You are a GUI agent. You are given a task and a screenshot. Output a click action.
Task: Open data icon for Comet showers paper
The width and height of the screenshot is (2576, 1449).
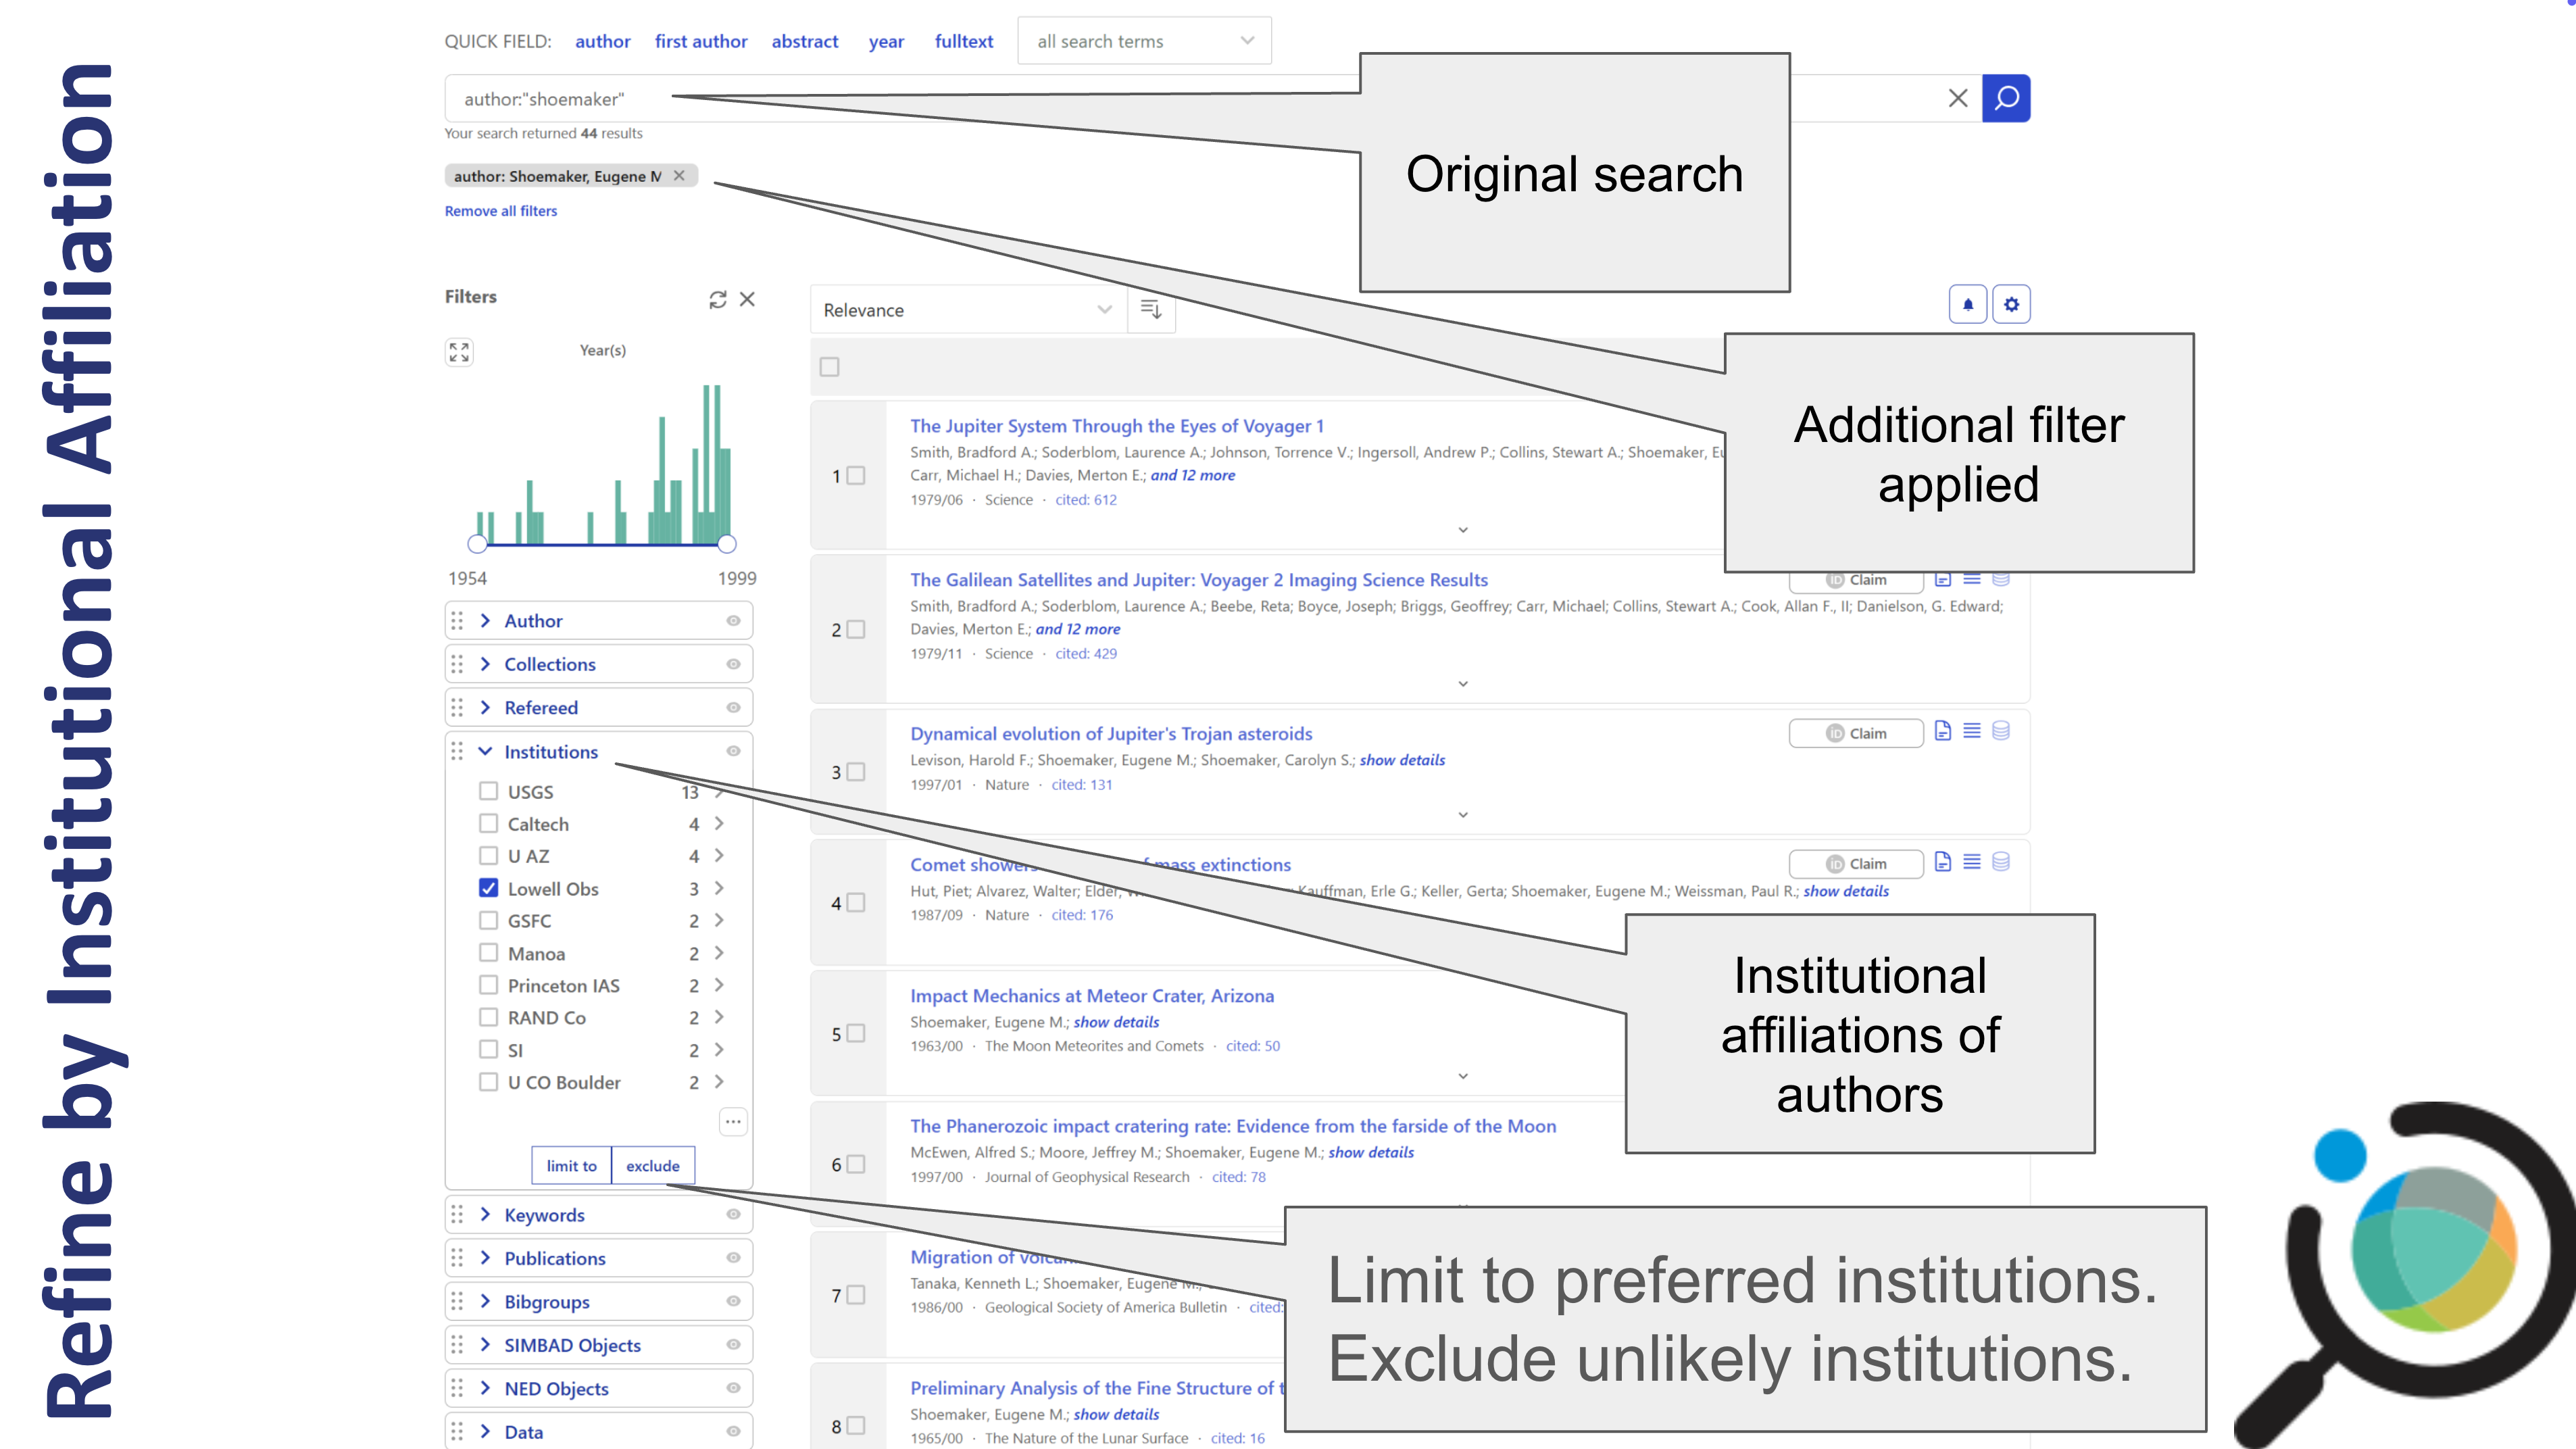pos(2000,862)
